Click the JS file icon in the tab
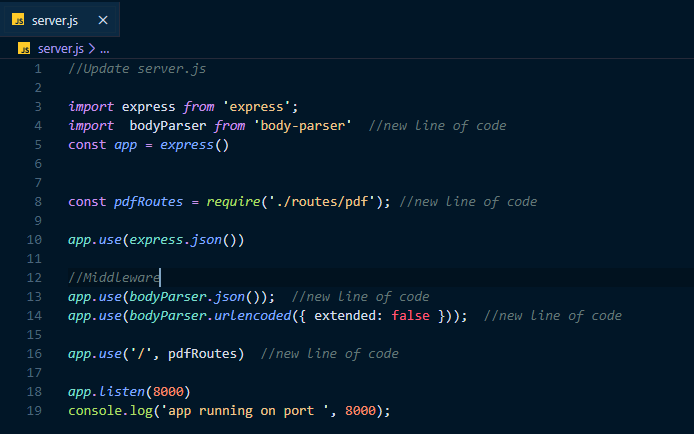 tap(18, 20)
